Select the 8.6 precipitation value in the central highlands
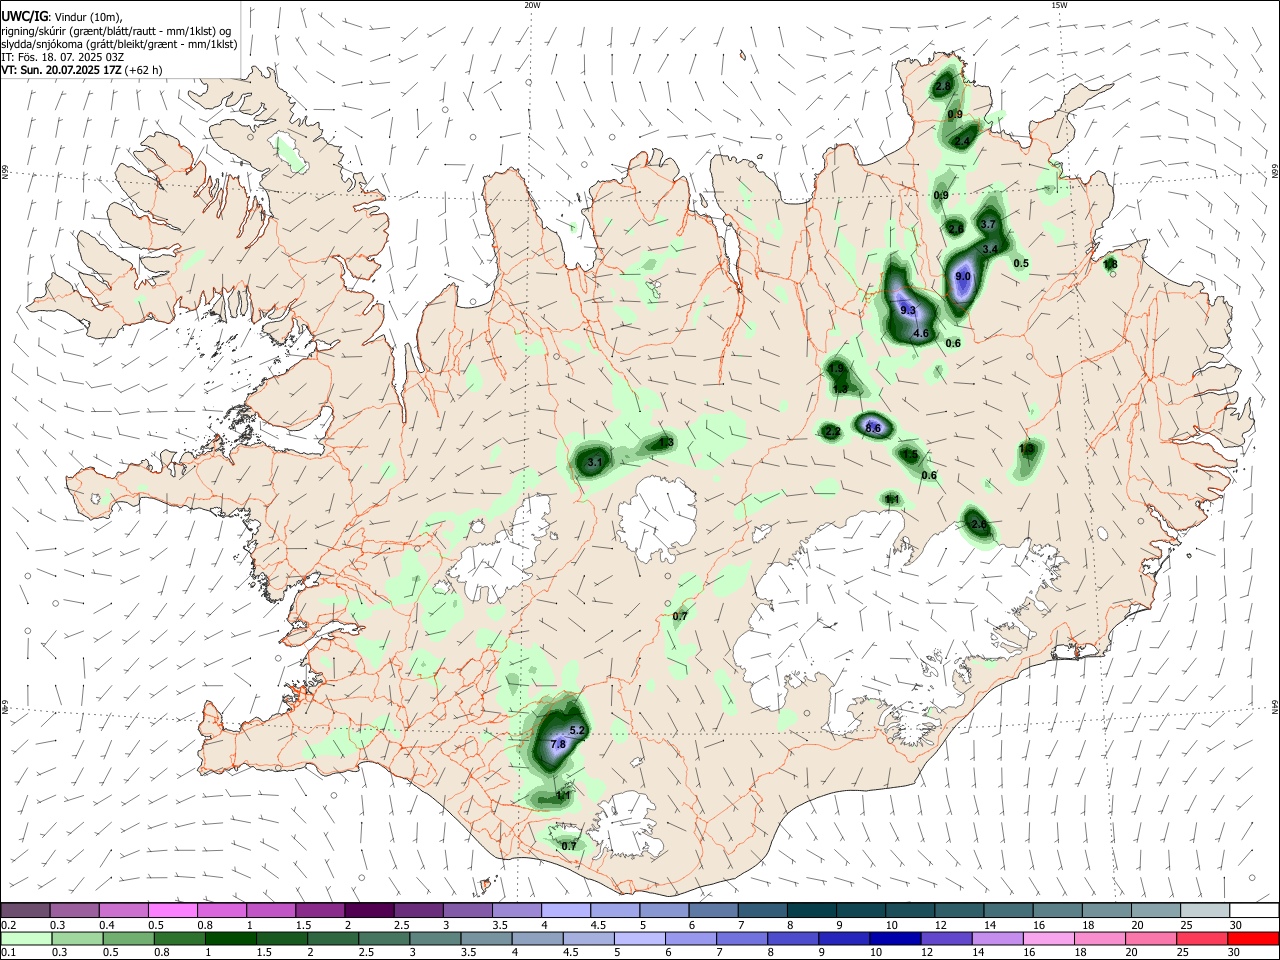This screenshot has width=1280, height=960. [x=873, y=428]
